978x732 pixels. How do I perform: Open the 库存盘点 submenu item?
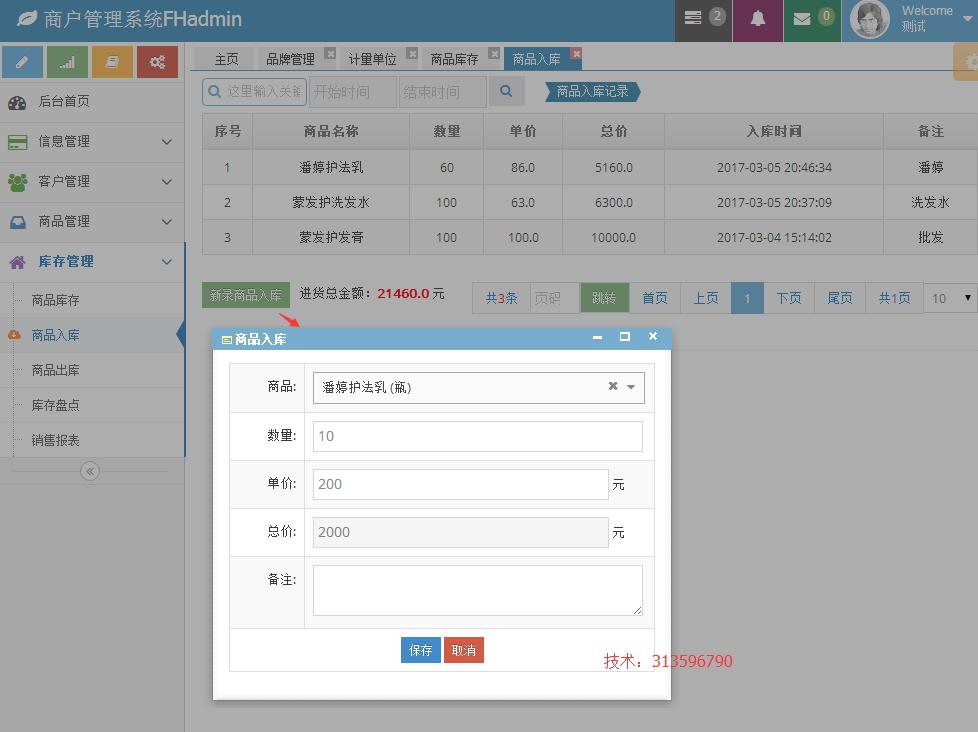92,405
